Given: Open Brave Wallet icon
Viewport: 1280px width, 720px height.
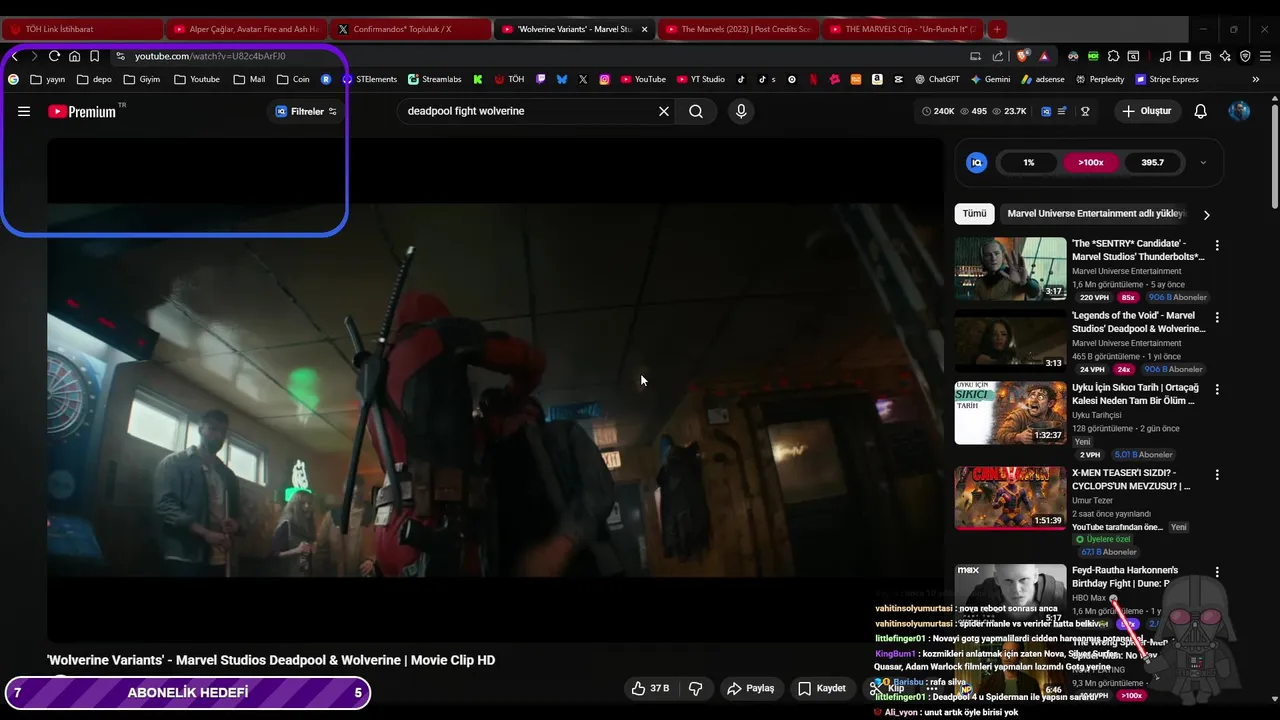Looking at the screenshot, I should pos(1205,56).
